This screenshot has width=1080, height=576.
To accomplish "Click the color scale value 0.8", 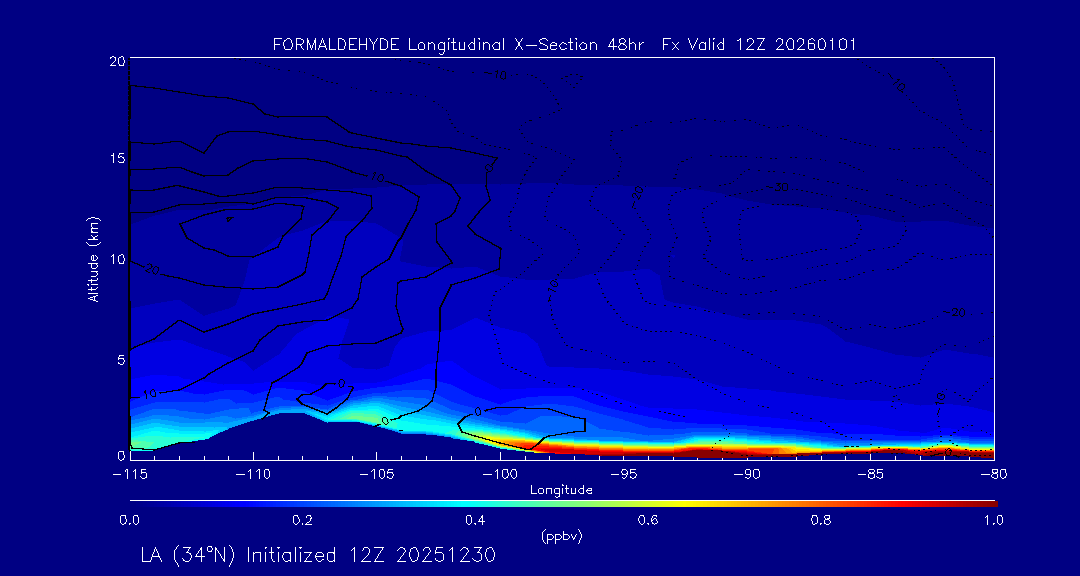I will (x=821, y=520).
